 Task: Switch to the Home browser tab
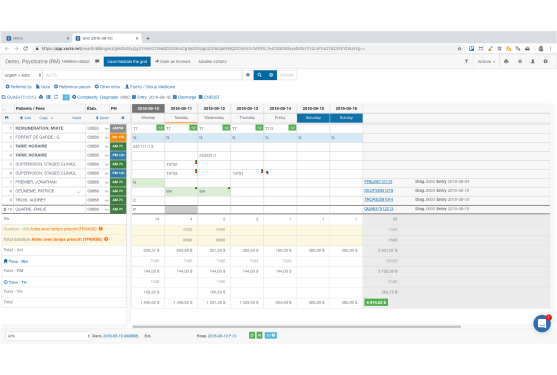coord(36,38)
